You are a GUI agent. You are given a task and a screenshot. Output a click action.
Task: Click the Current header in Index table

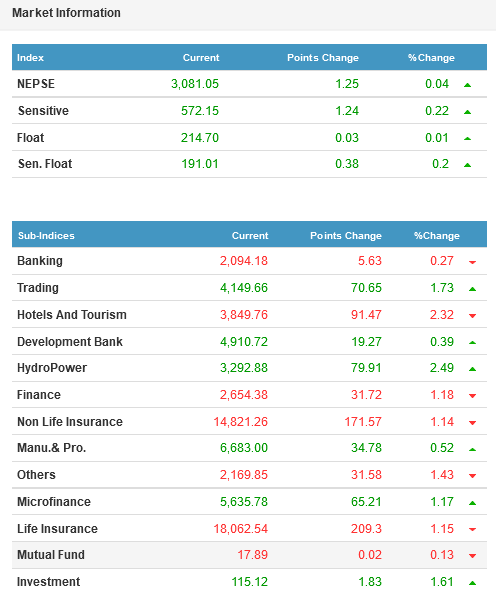(201, 58)
